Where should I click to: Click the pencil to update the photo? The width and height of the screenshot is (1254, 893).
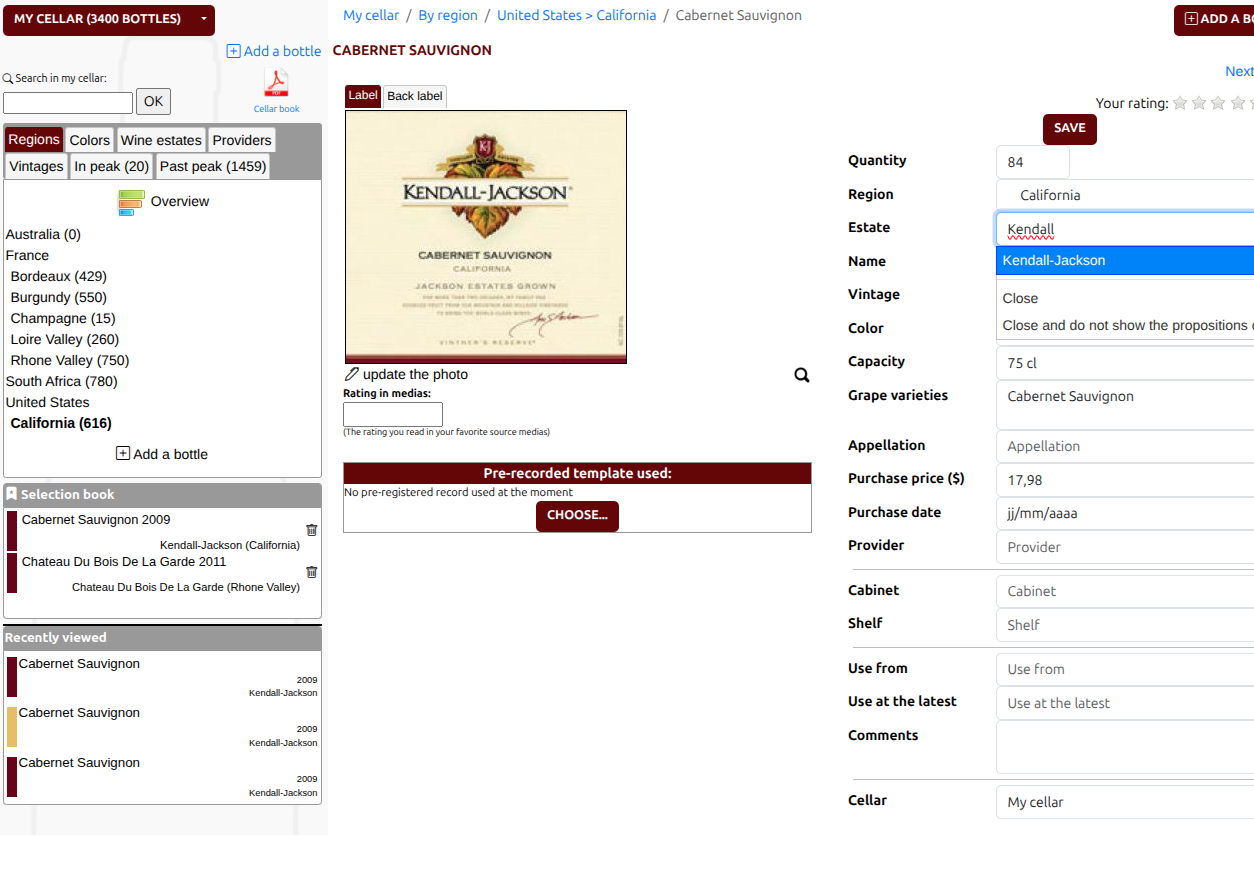350,375
